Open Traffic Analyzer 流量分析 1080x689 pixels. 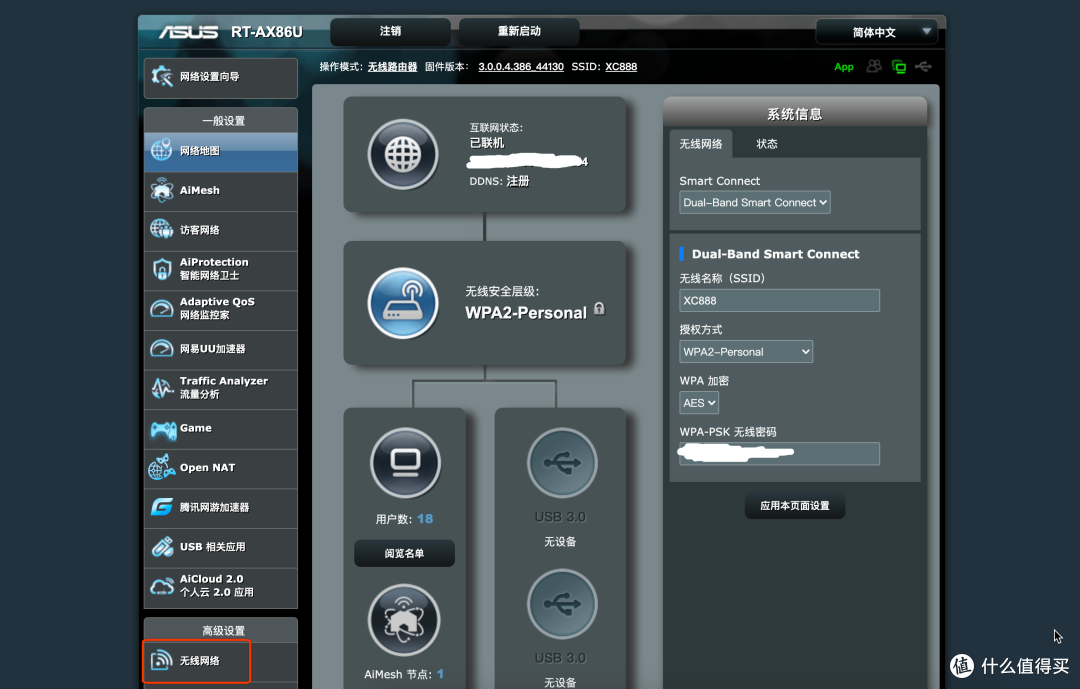[220, 388]
